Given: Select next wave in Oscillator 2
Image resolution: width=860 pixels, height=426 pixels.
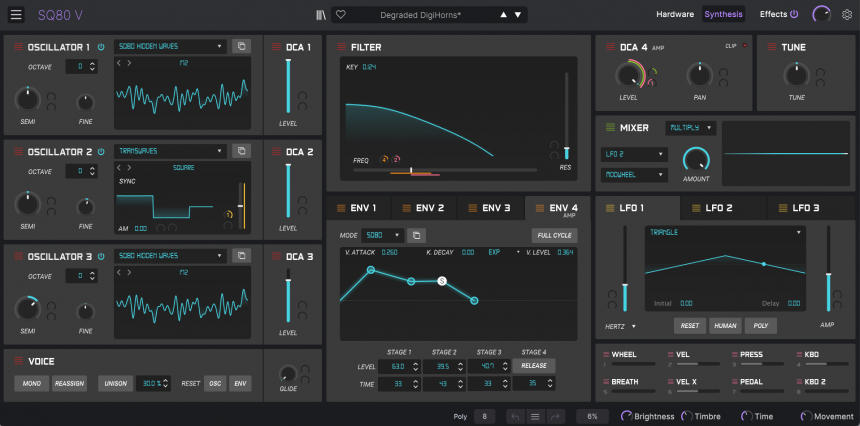Looking at the screenshot, I should [129, 167].
